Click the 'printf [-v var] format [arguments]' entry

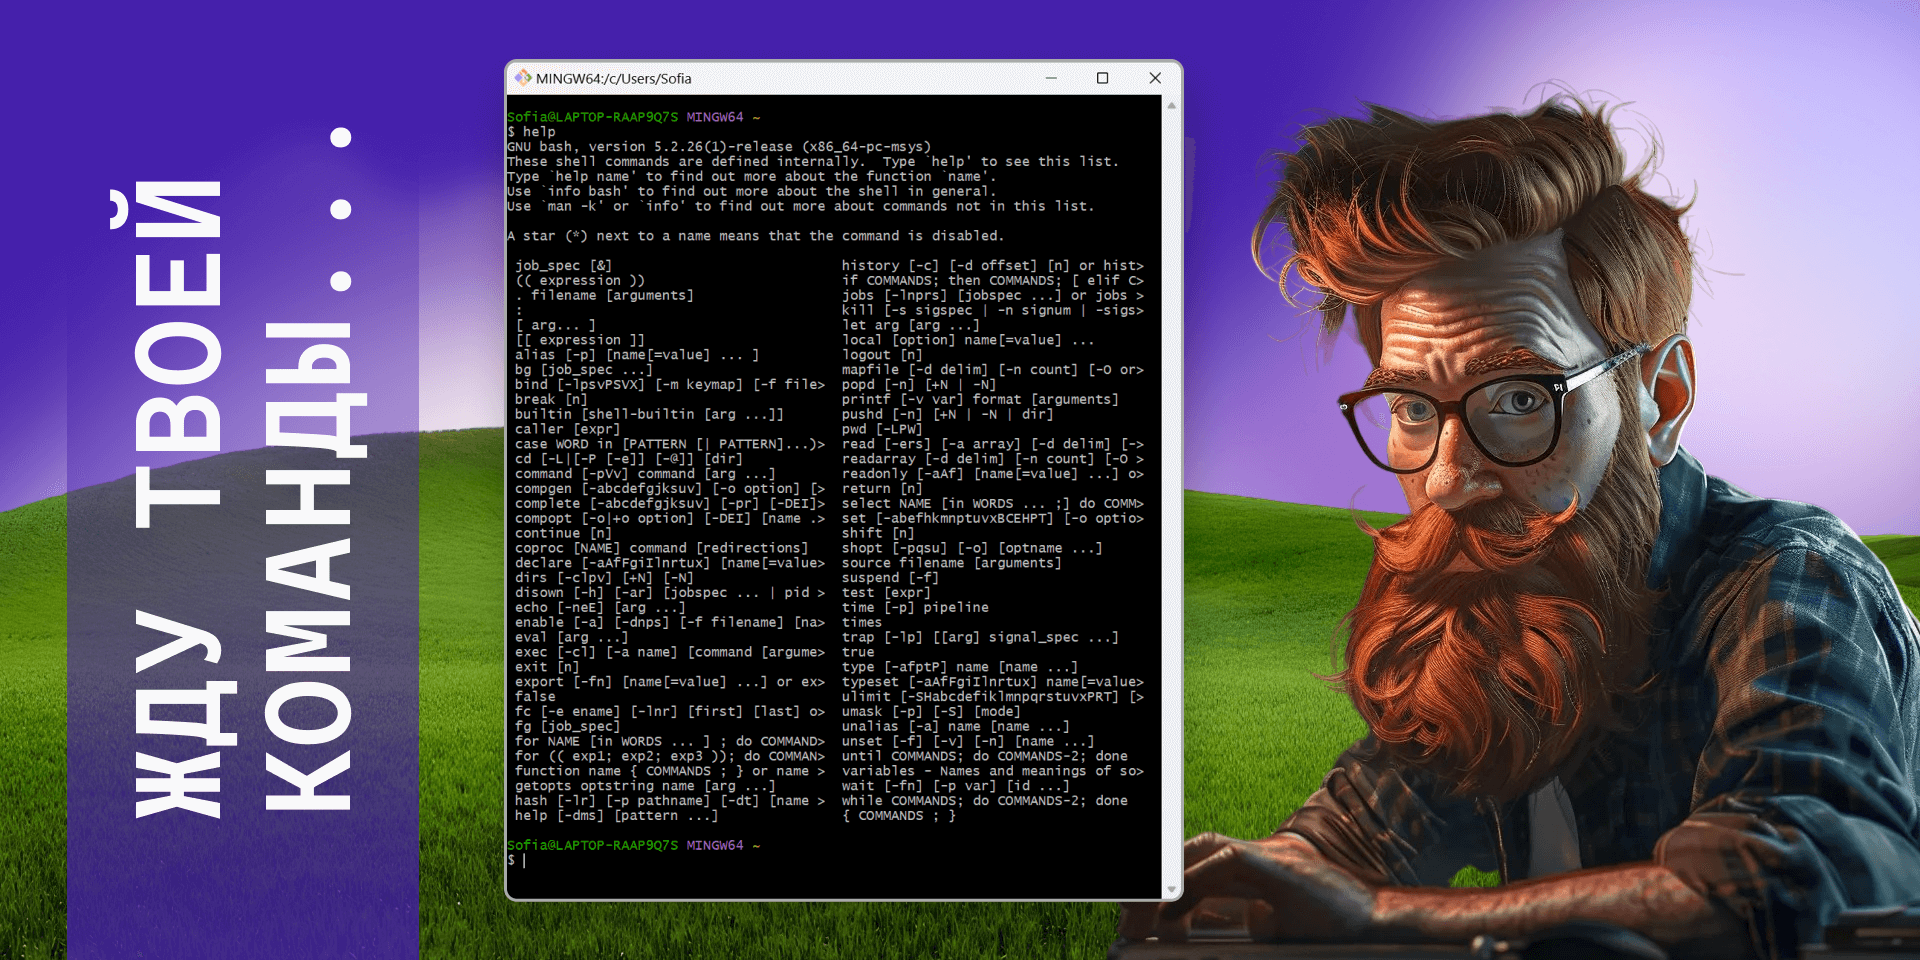pyautogui.click(x=980, y=399)
